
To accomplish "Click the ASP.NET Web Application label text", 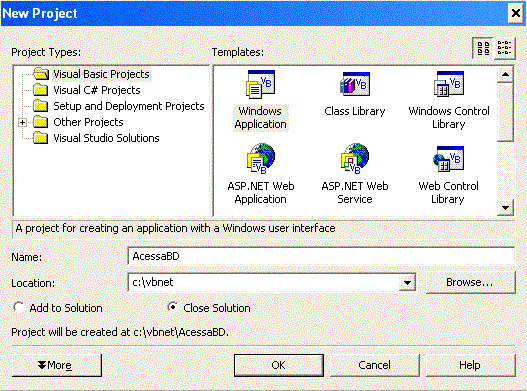I will [261, 193].
